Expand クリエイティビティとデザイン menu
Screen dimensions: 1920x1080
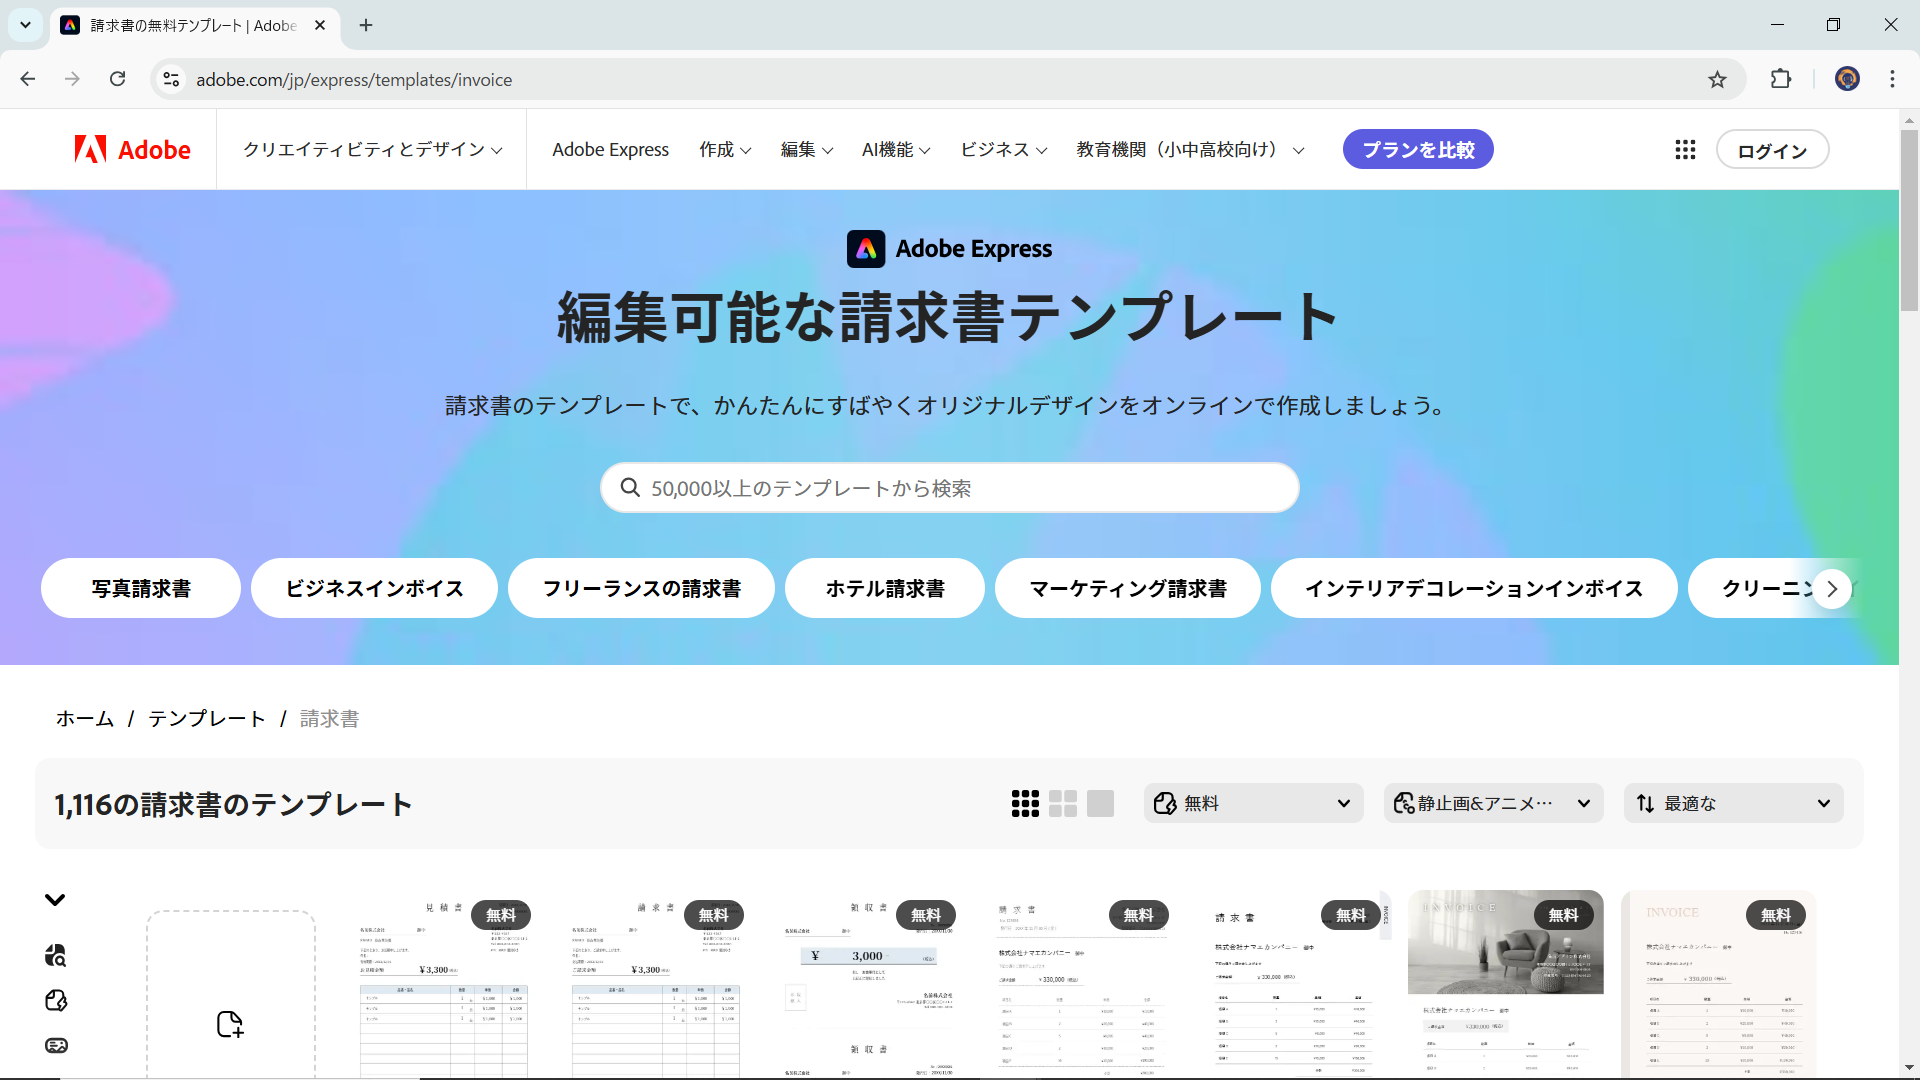point(372,150)
